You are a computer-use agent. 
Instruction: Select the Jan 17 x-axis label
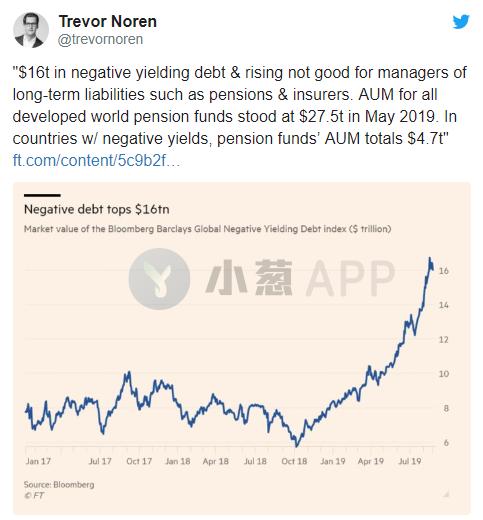[x=38, y=461]
